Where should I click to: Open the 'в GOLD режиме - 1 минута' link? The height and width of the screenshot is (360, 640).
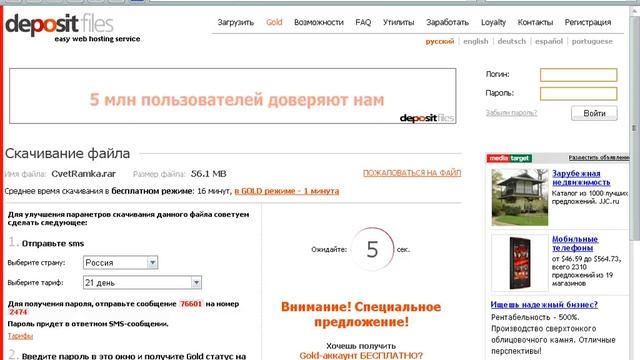[287, 191]
